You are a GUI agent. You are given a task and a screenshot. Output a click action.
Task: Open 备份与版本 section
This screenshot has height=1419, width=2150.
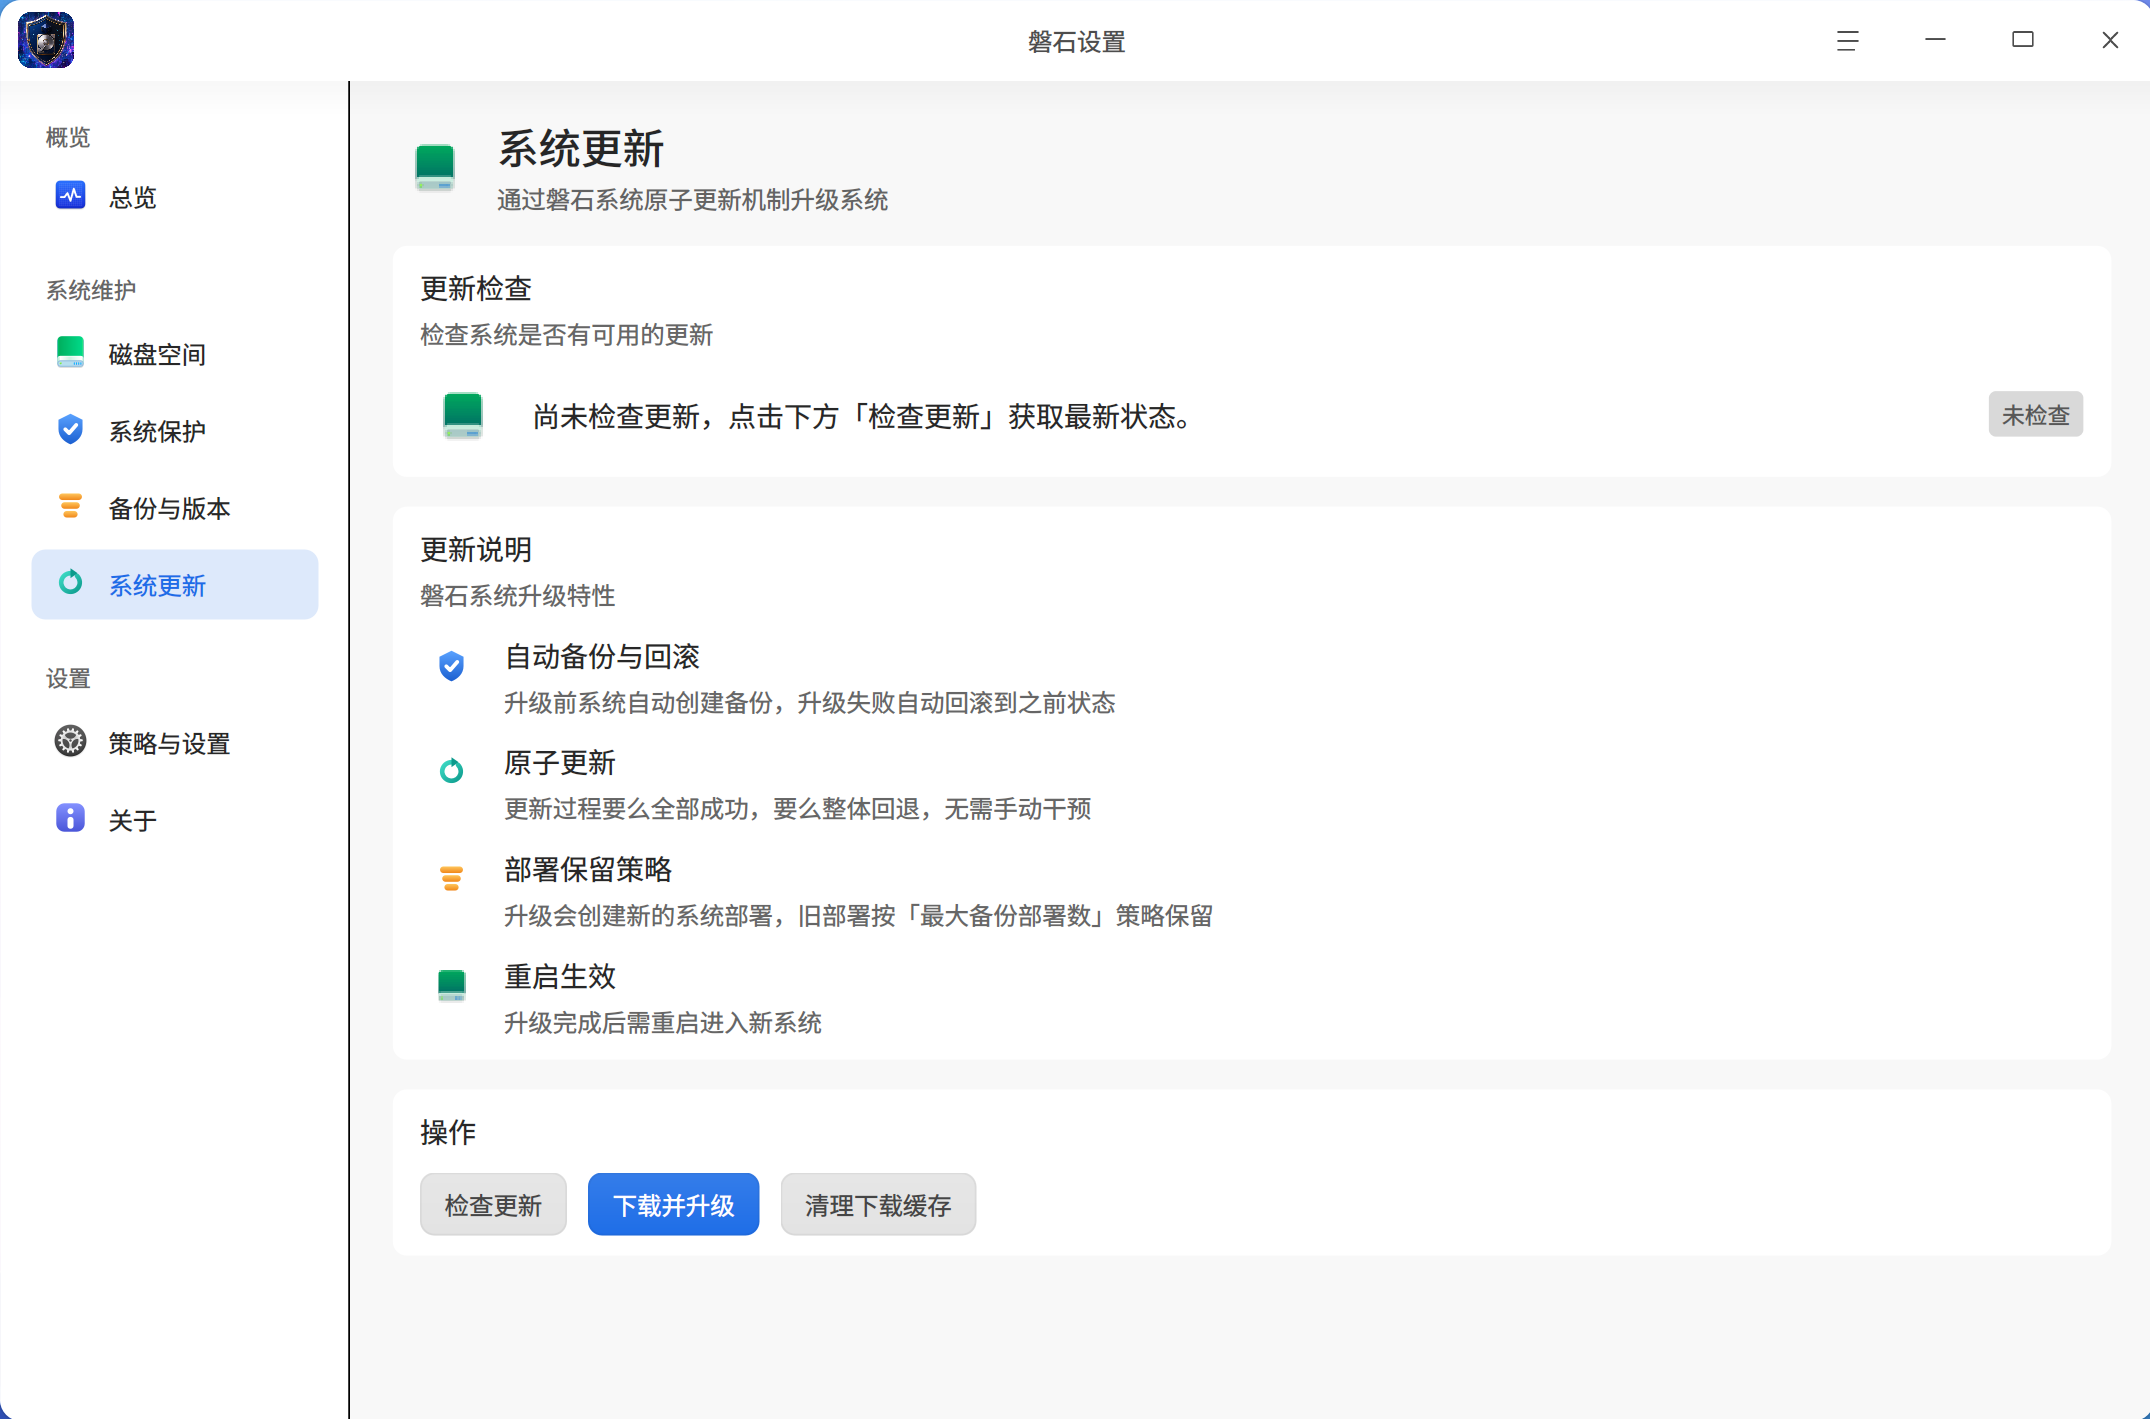point(175,508)
